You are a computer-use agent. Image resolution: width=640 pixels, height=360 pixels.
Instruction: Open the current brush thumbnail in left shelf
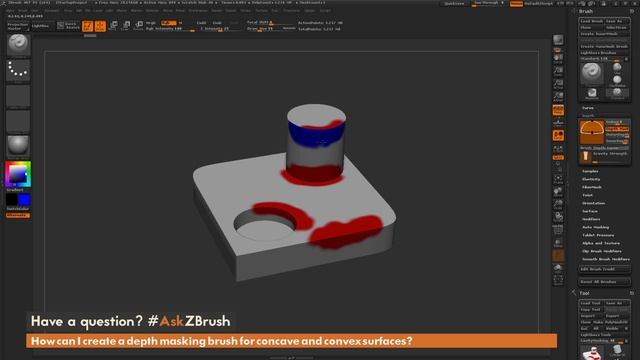click(18, 44)
